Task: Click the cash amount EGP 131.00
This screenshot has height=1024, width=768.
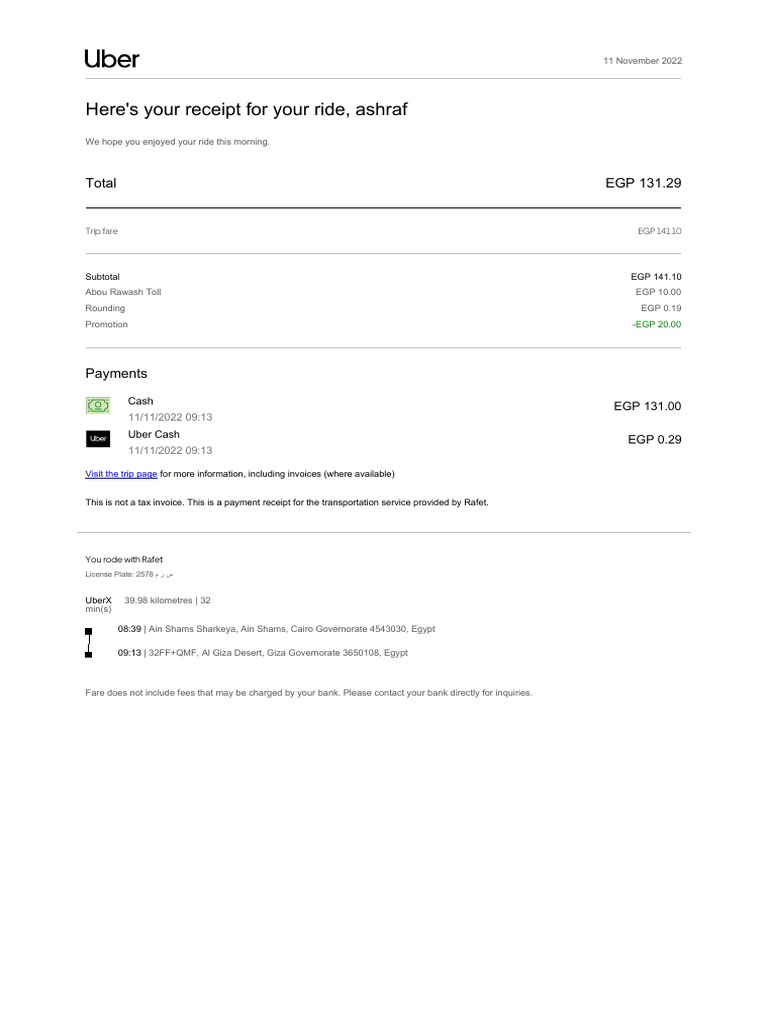Action: coord(647,406)
